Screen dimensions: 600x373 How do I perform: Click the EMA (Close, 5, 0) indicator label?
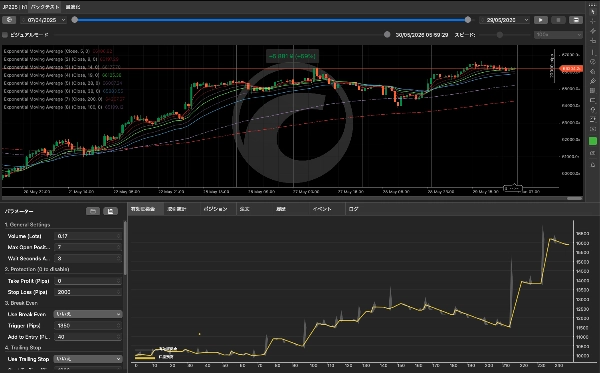pos(47,51)
